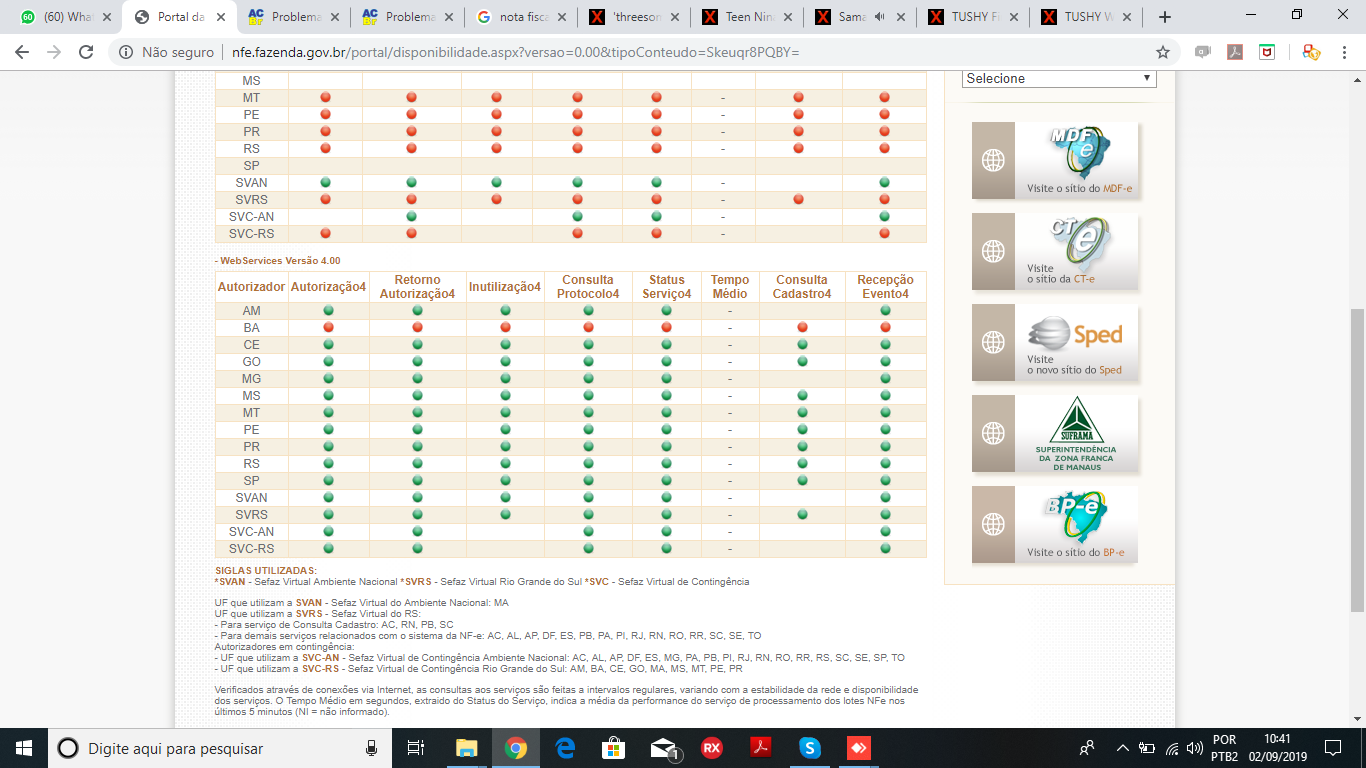Open Adobe Acrobat Reader from taskbar
This screenshot has width=1366, height=768.
click(762, 748)
